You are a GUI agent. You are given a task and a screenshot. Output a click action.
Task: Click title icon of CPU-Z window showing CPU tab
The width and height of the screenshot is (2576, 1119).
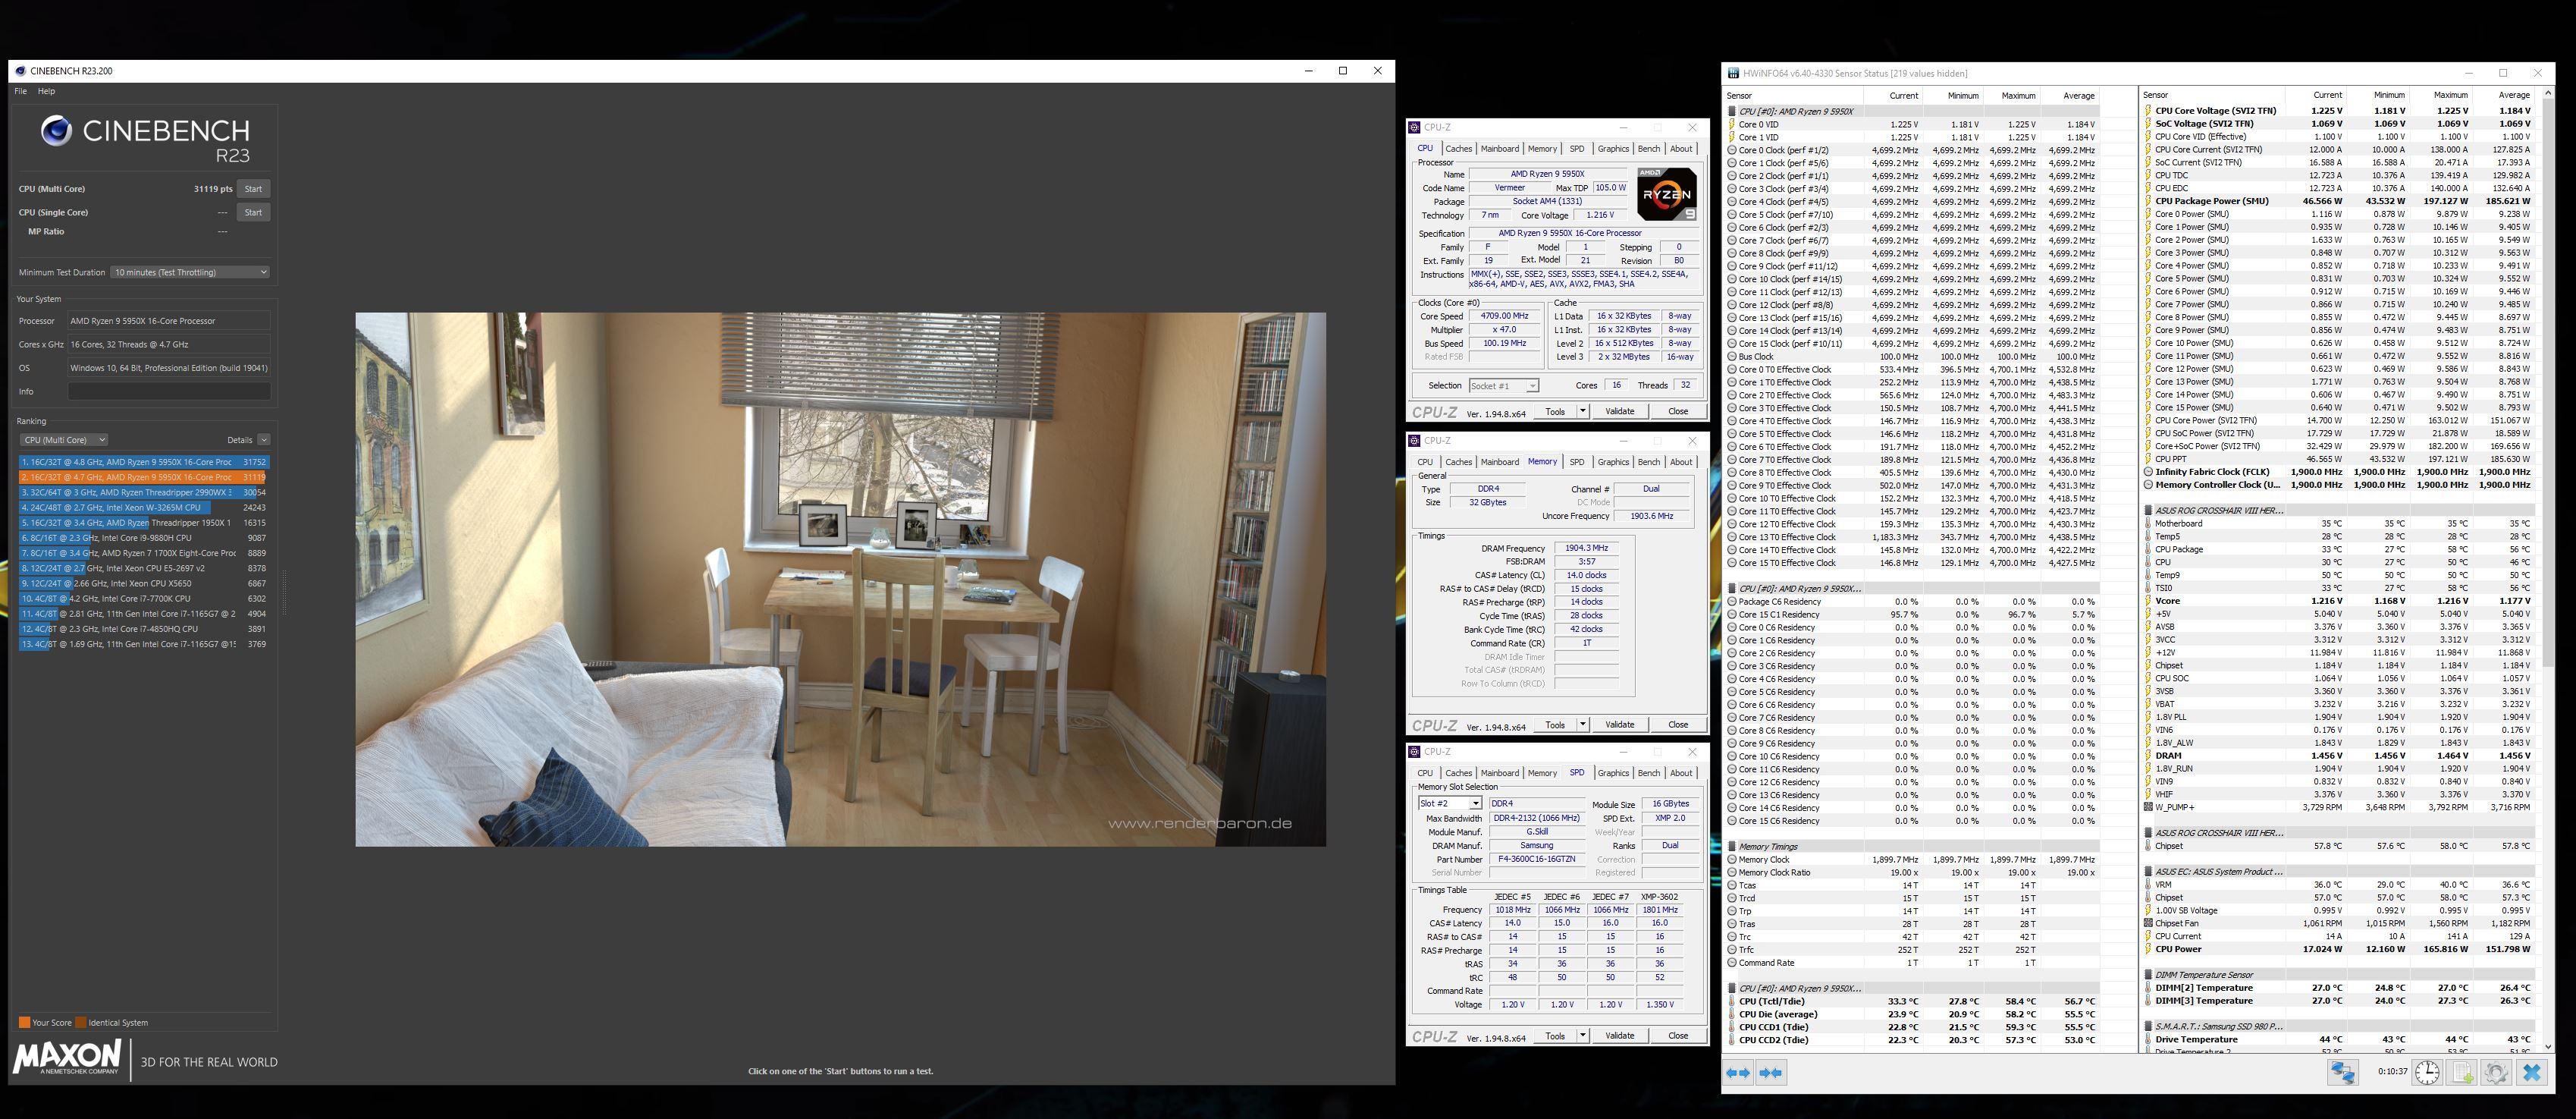tap(1414, 127)
